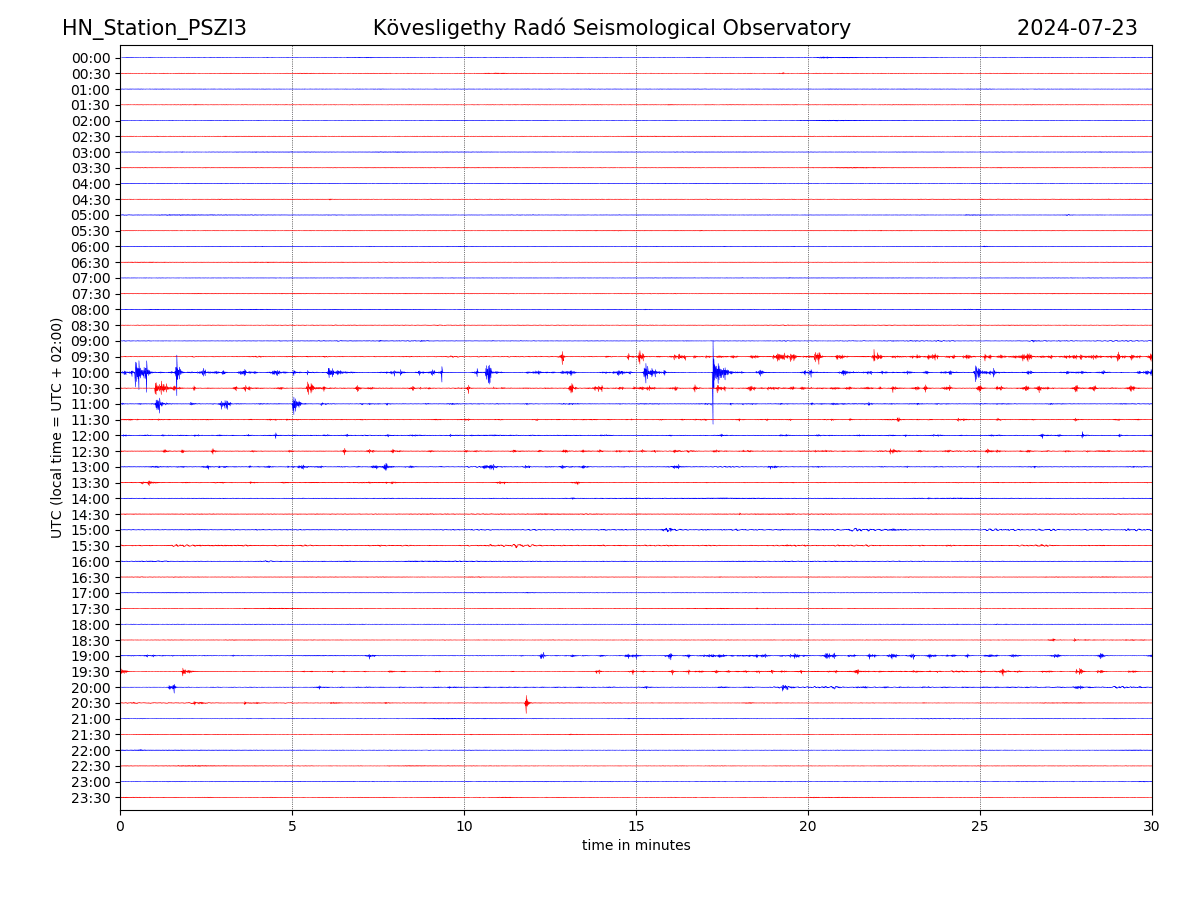Click the 12:00 row time label
The height and width of the screenshot is (900, 1200).
coord(90,436)
